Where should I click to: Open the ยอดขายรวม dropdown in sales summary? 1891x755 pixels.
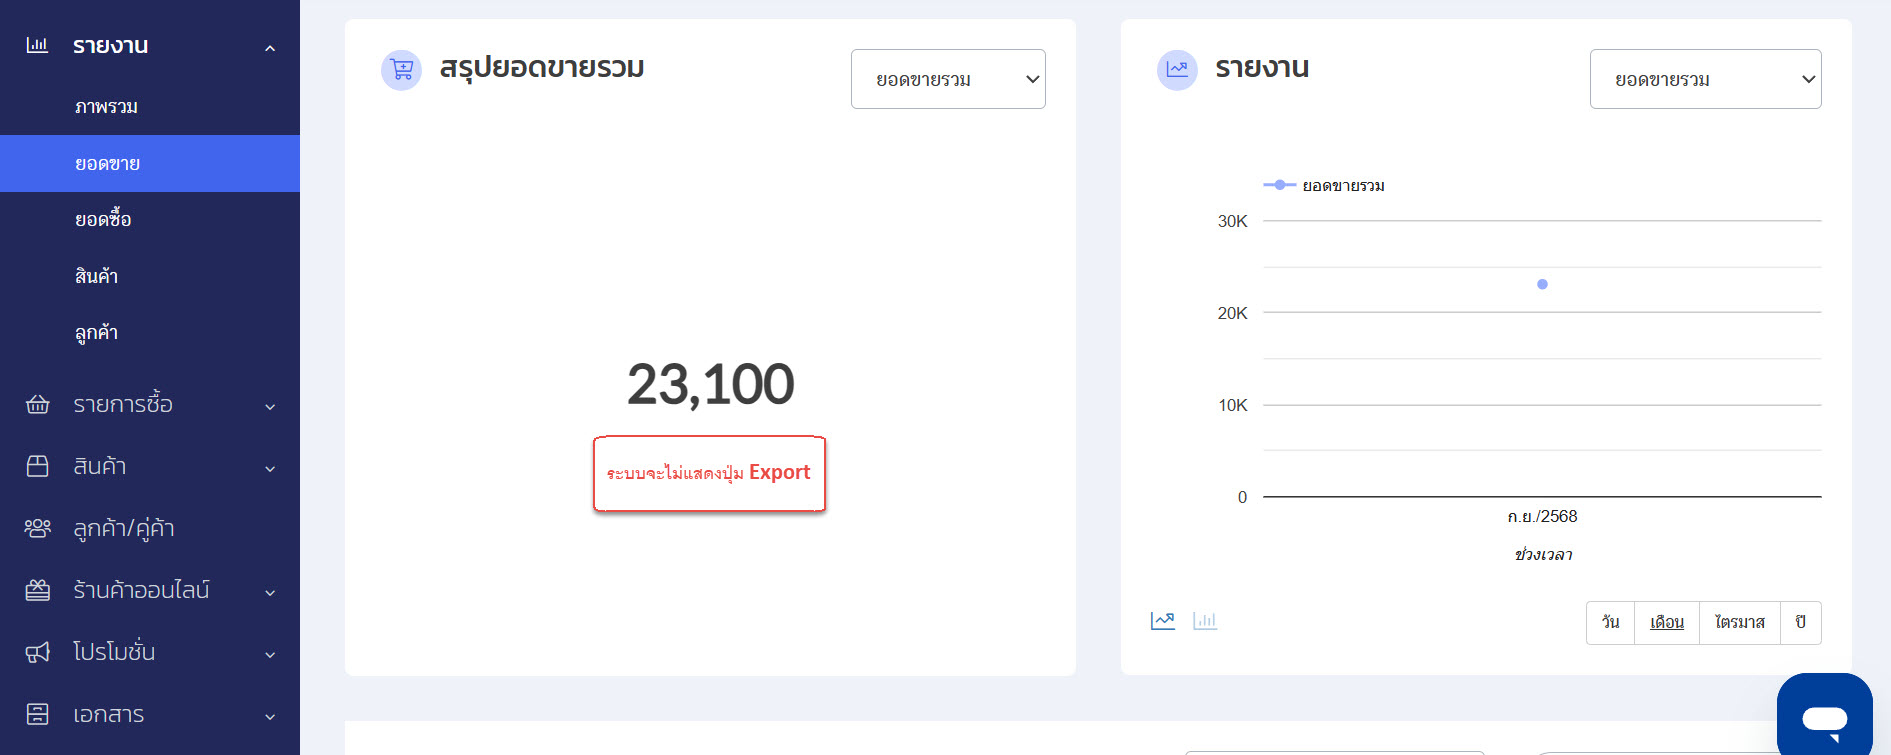[x=948, y=79]
